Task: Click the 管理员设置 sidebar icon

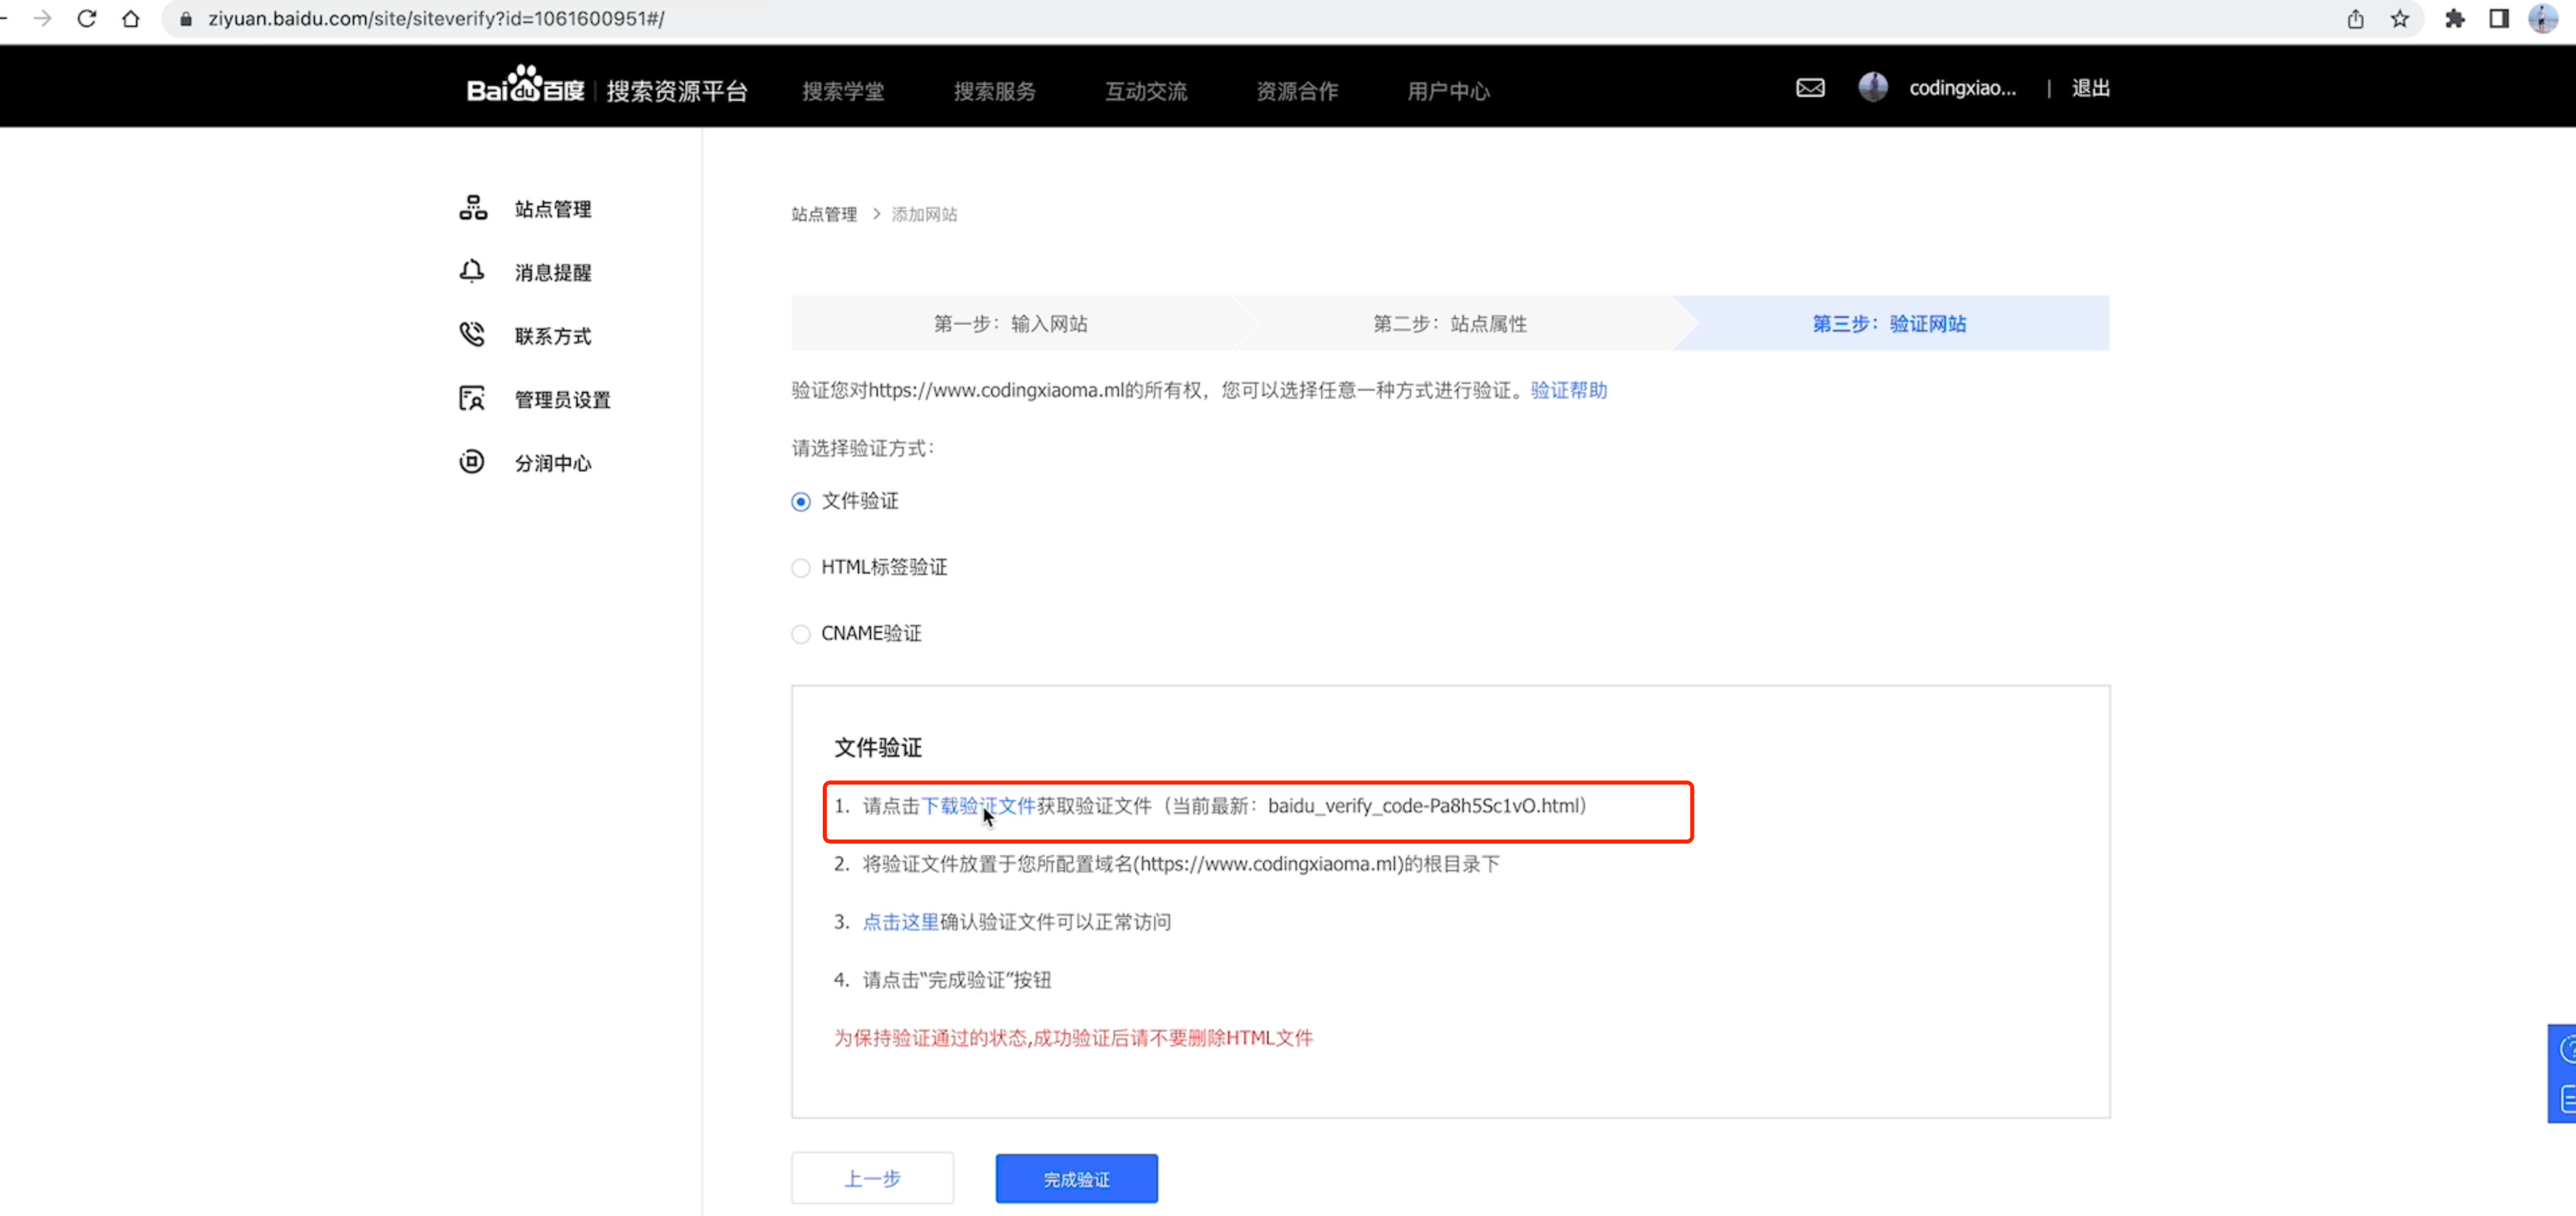Action: pos(472,398)
